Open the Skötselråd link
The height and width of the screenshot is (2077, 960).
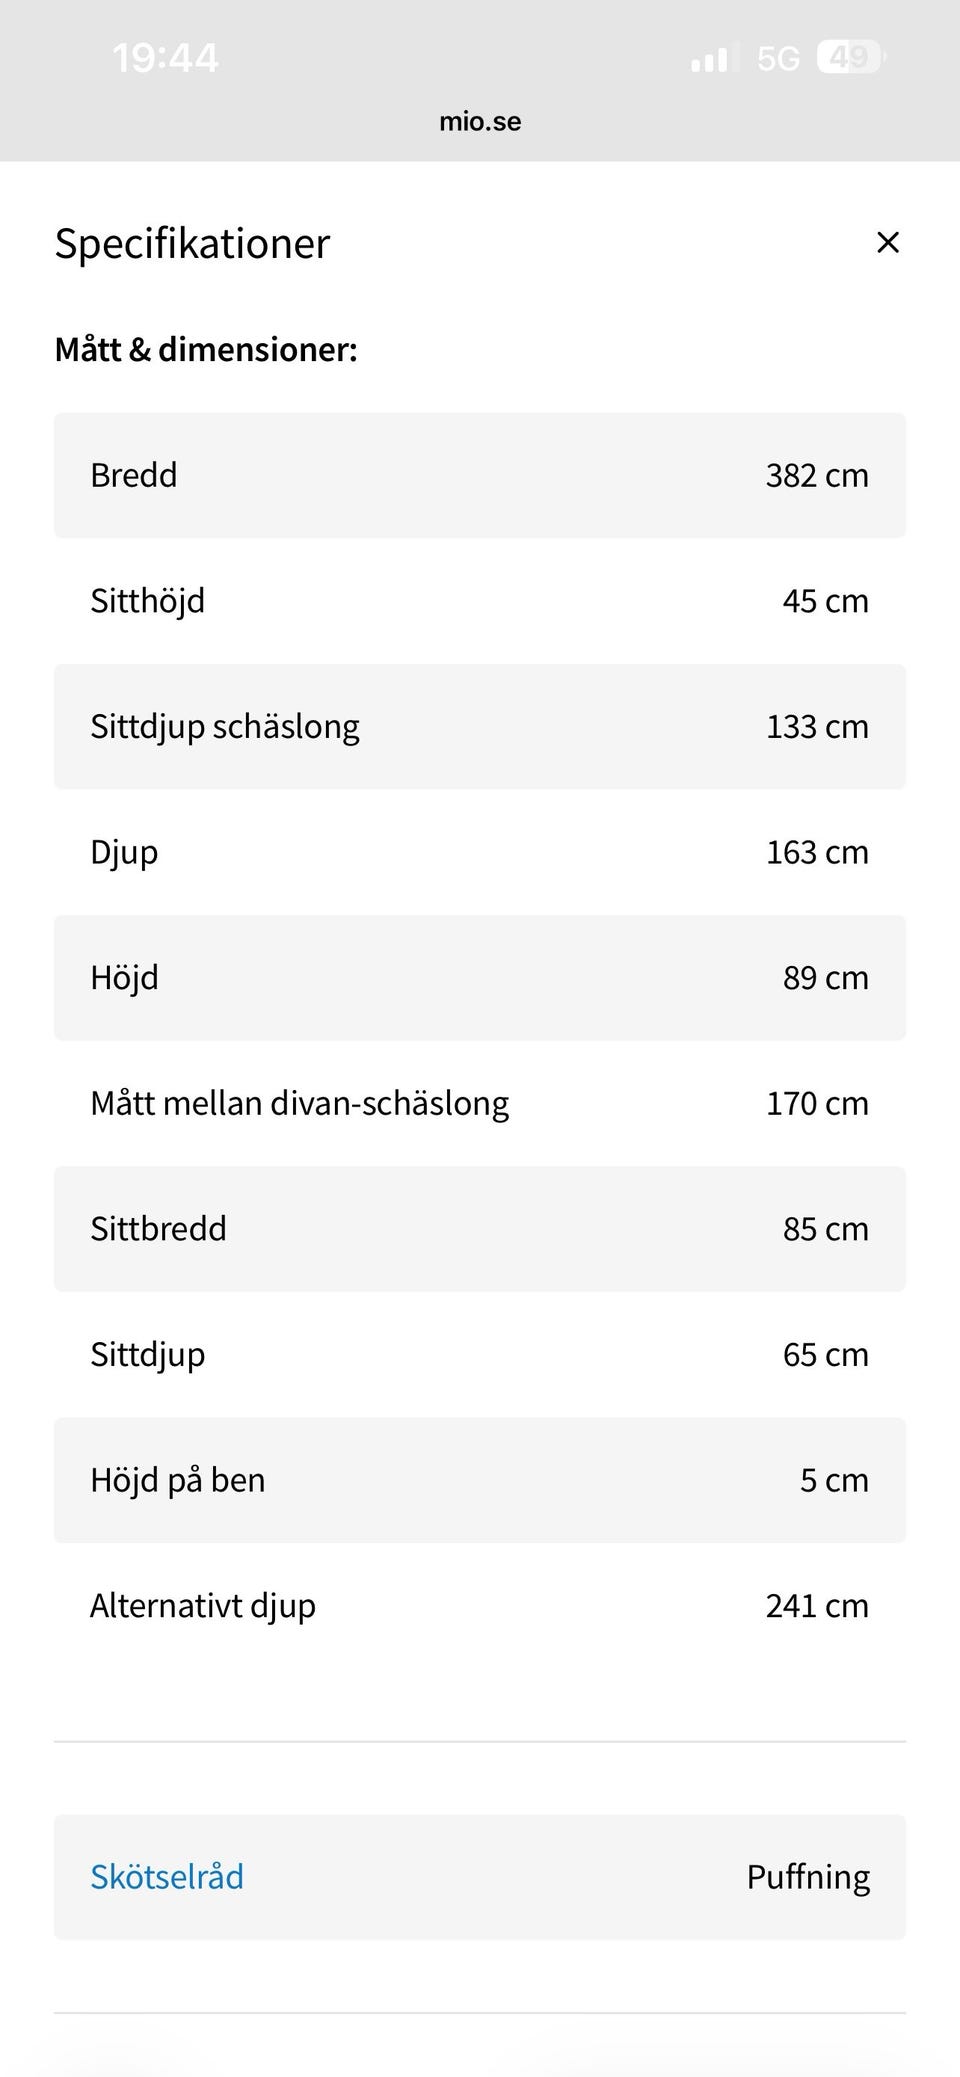167,1877
